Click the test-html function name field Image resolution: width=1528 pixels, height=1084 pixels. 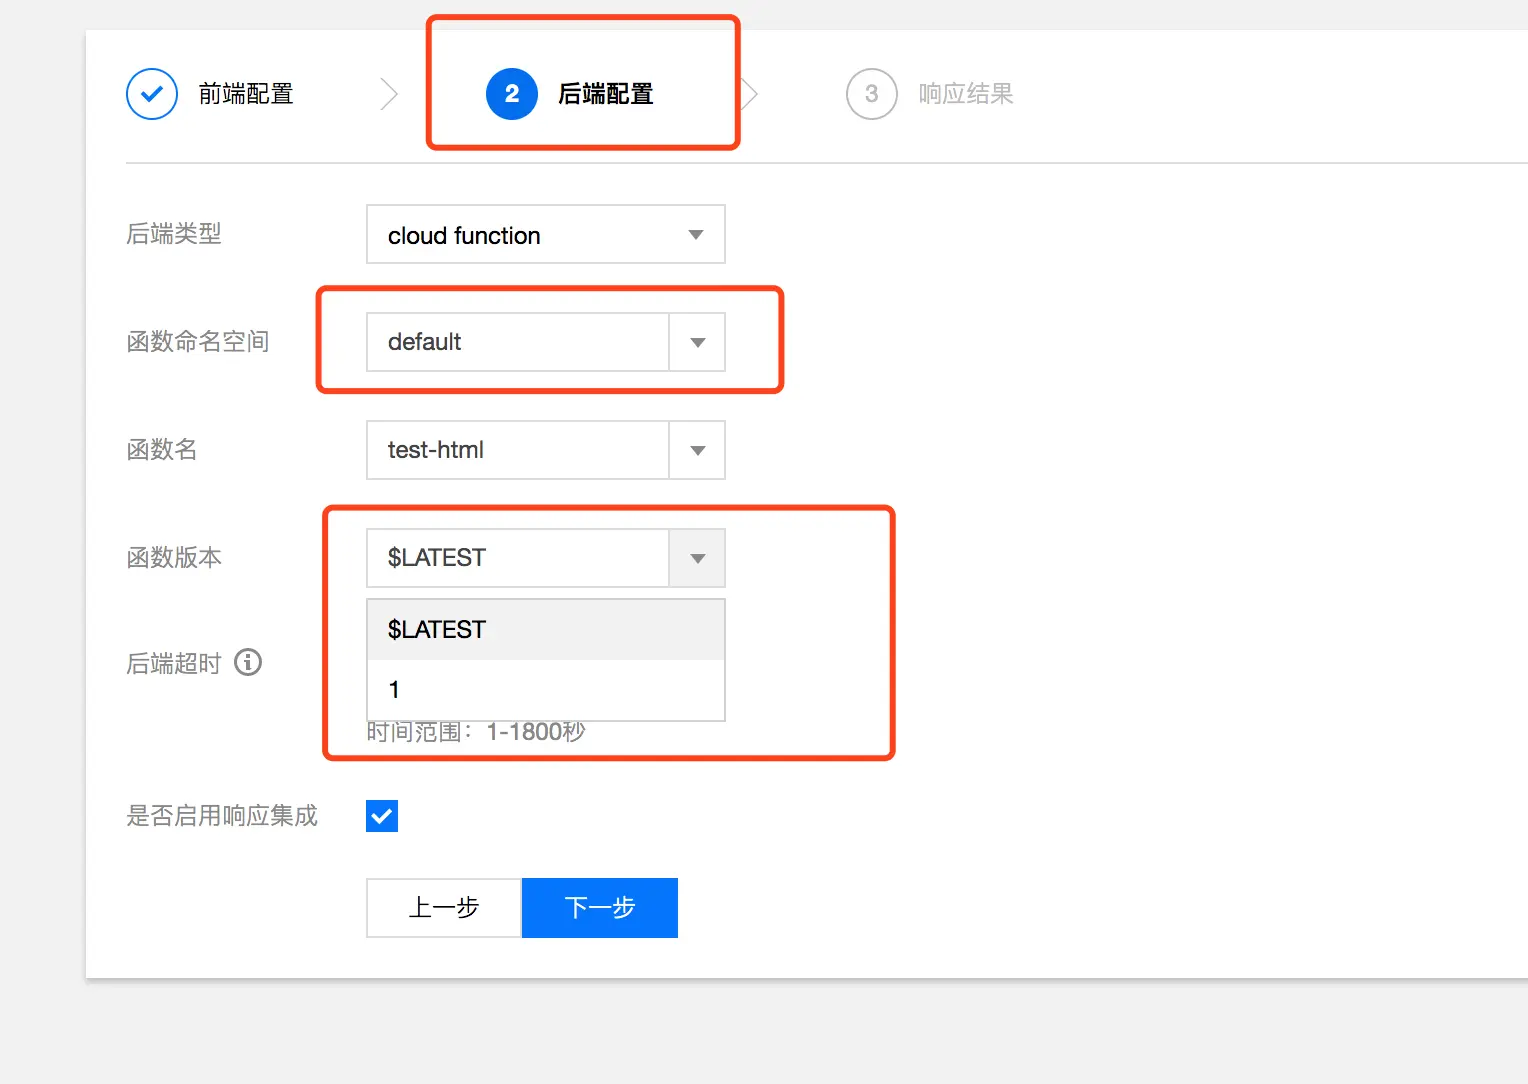pyautogui.click(x=518, y=450)
